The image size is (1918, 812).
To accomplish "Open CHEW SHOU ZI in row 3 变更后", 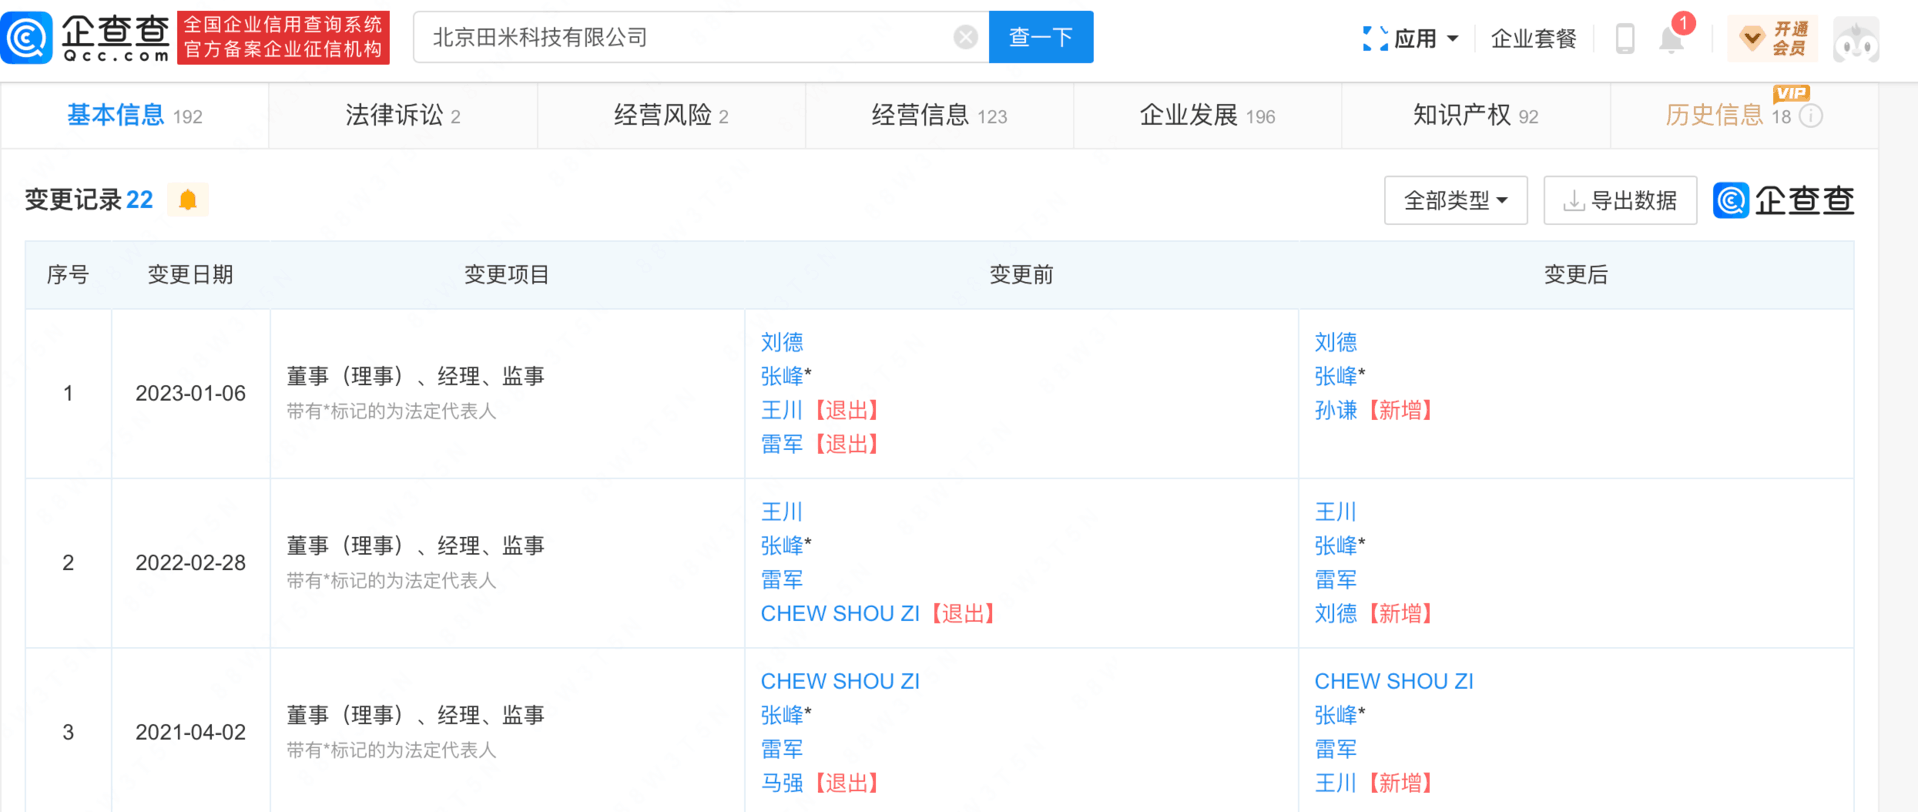I will click(x=1394, y=681).
